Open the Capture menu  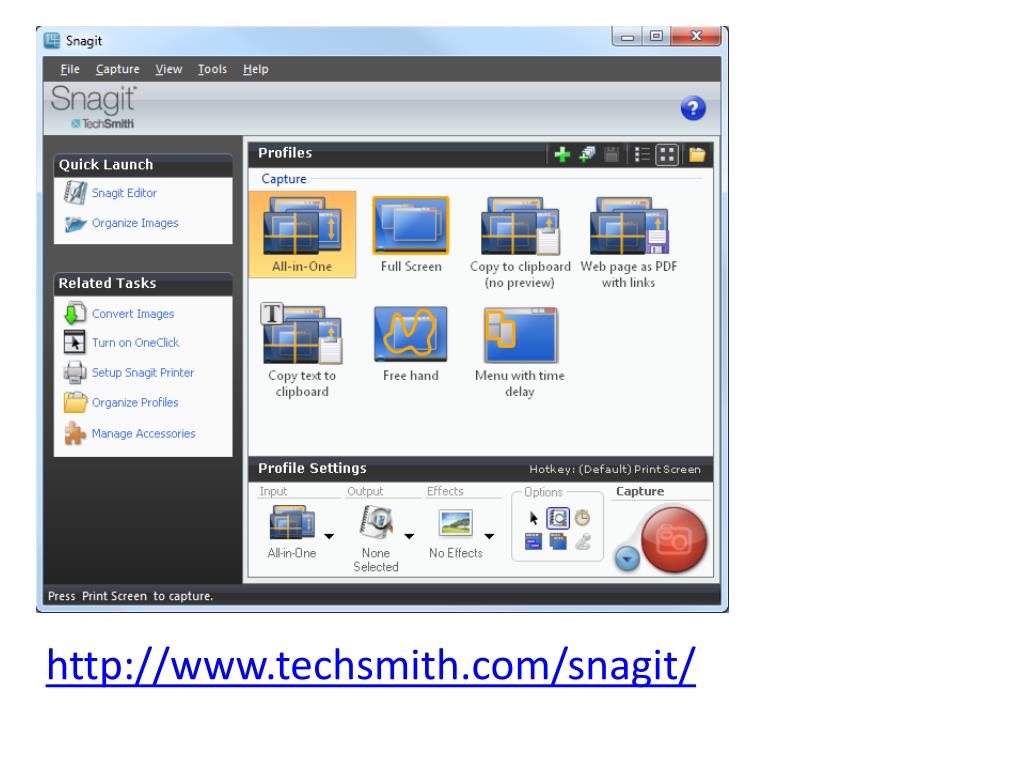[x=118, y=69]
